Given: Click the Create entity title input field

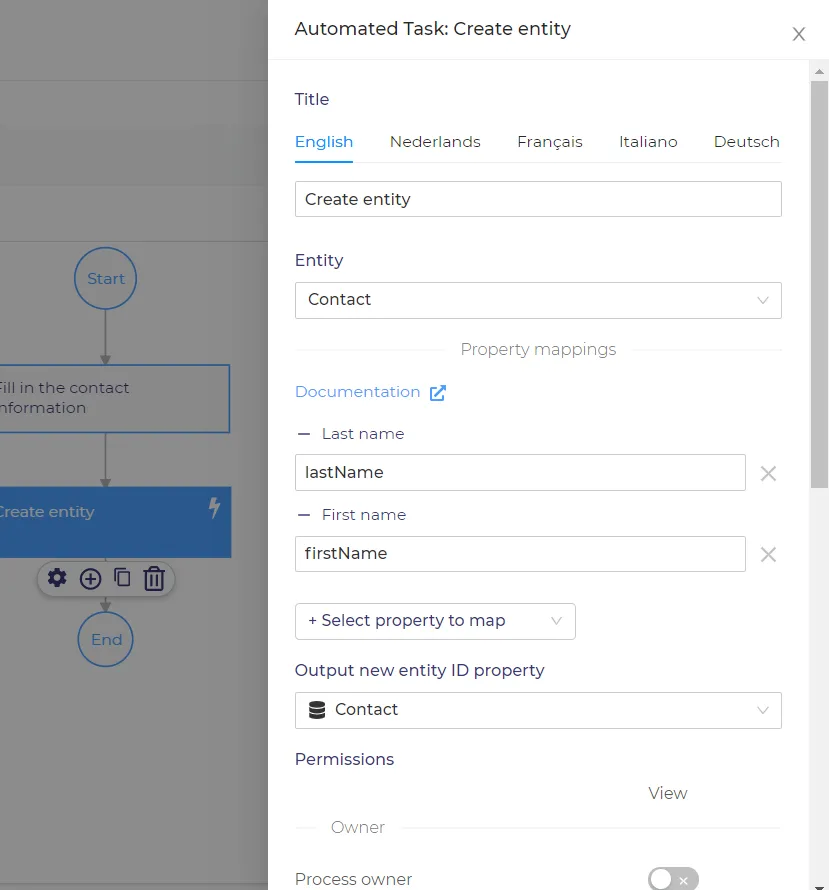Looking at the screenshot, I should click(538, 199).
